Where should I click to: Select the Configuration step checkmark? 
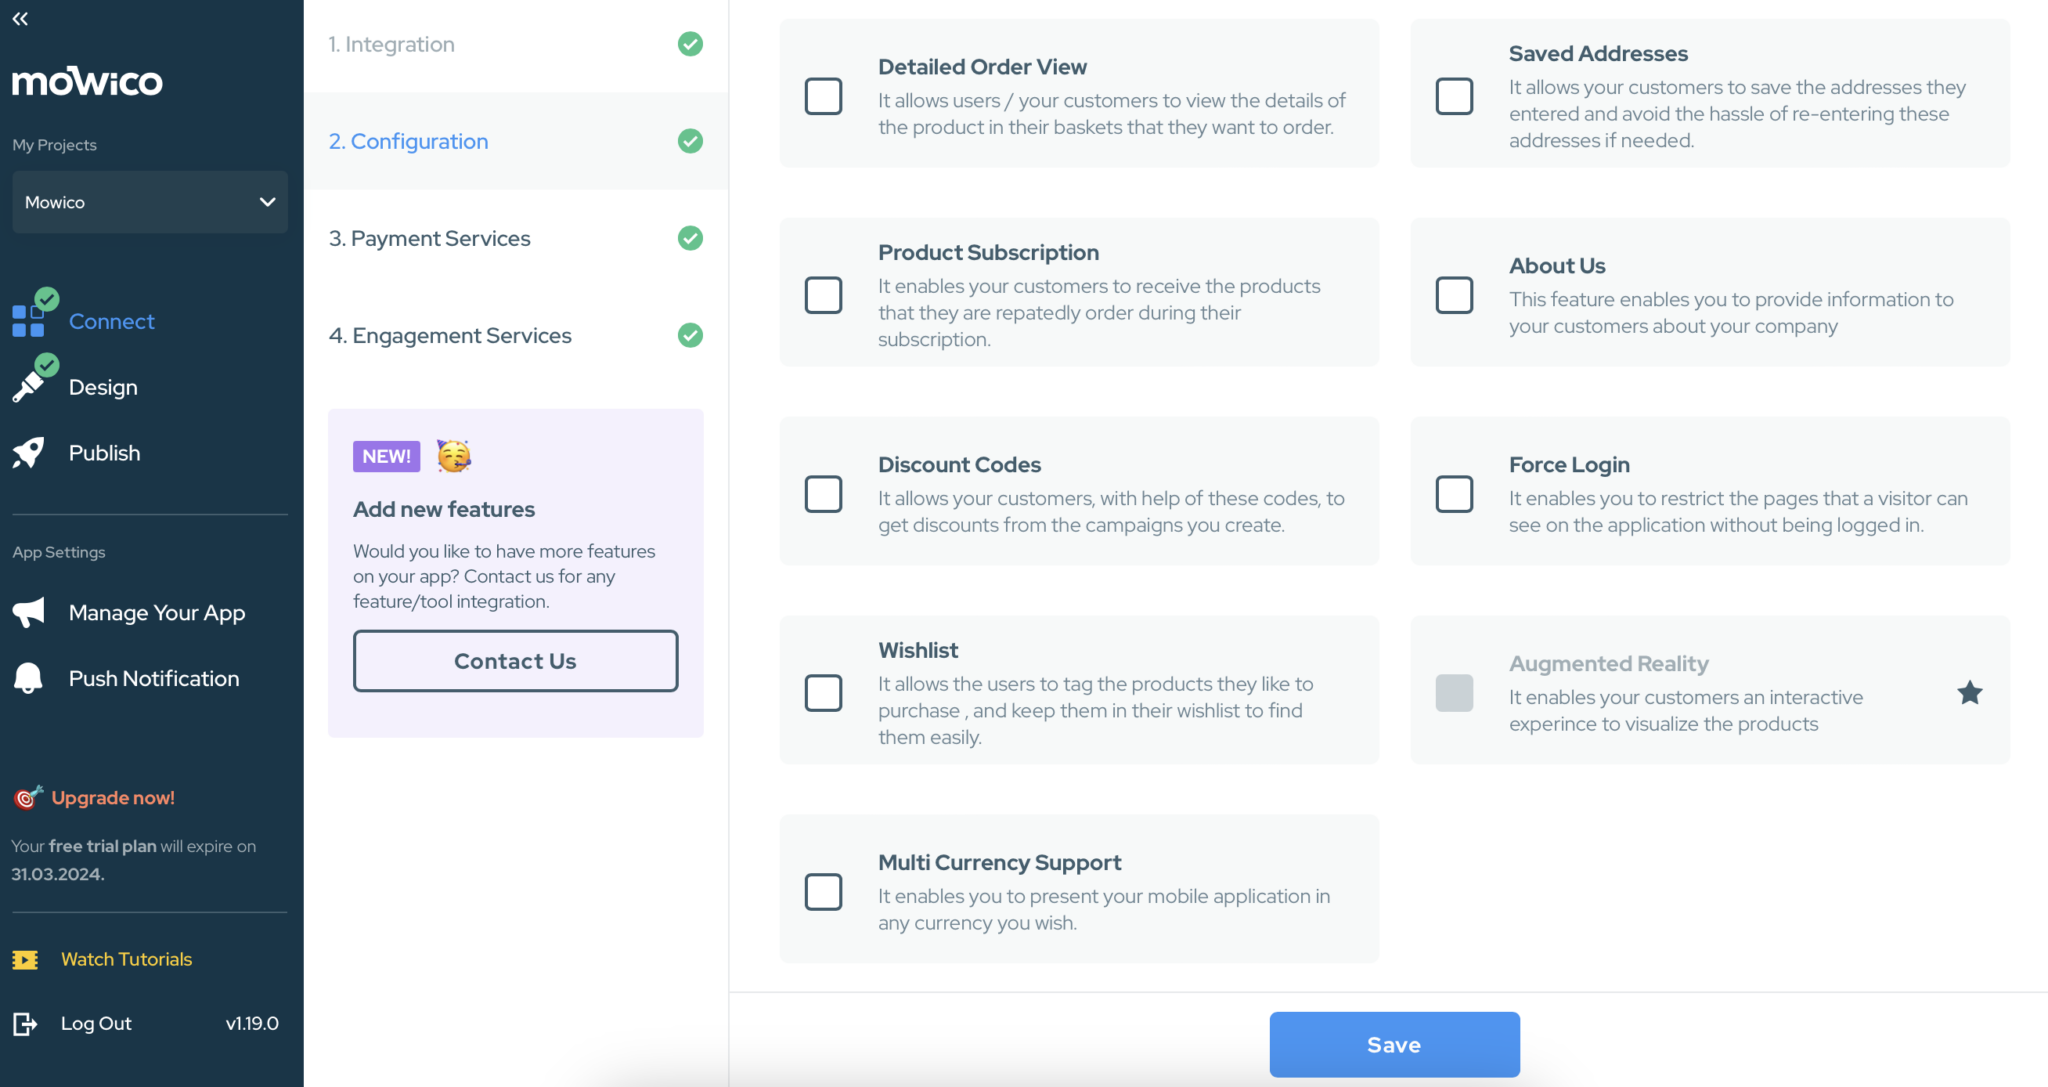coord(689,141)
